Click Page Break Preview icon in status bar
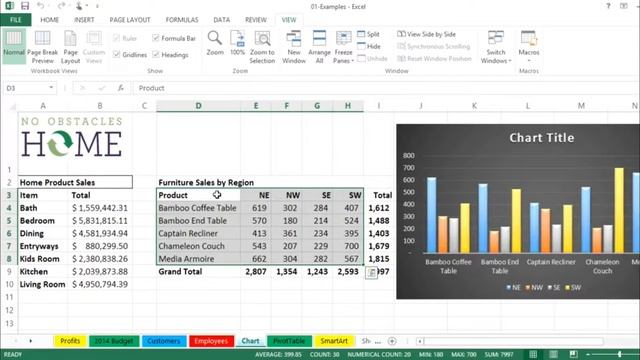The width and height of the screenshot is (640, 360). (x=573, y=354)
